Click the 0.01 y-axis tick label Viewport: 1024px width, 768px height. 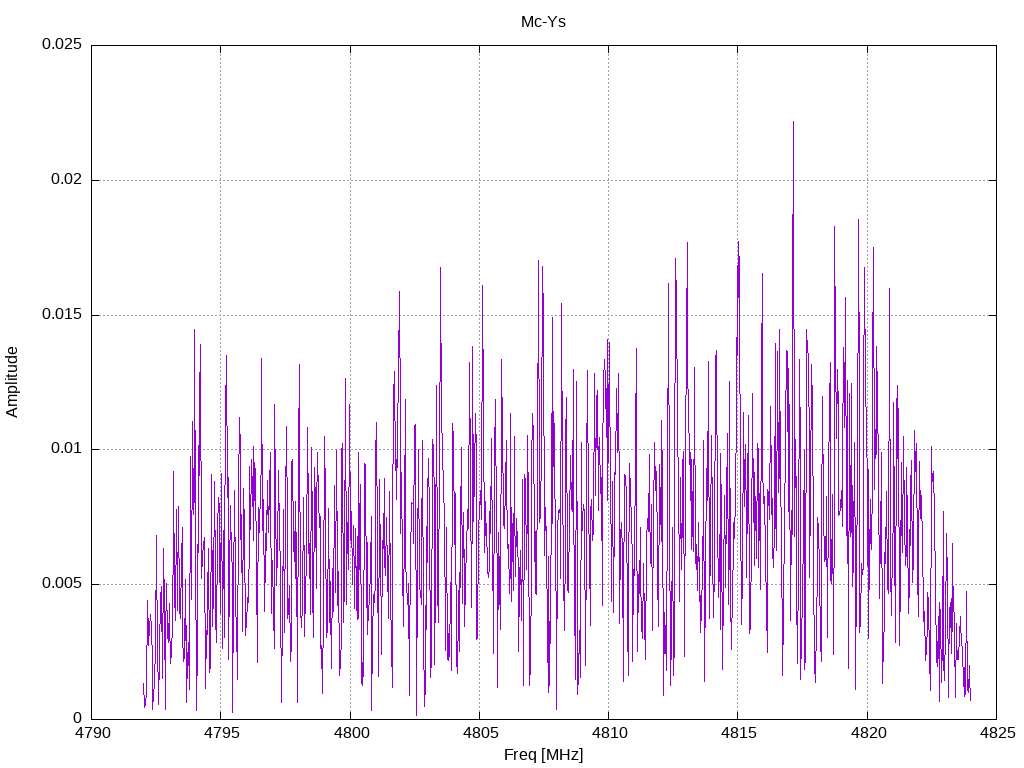coord(67,449)
